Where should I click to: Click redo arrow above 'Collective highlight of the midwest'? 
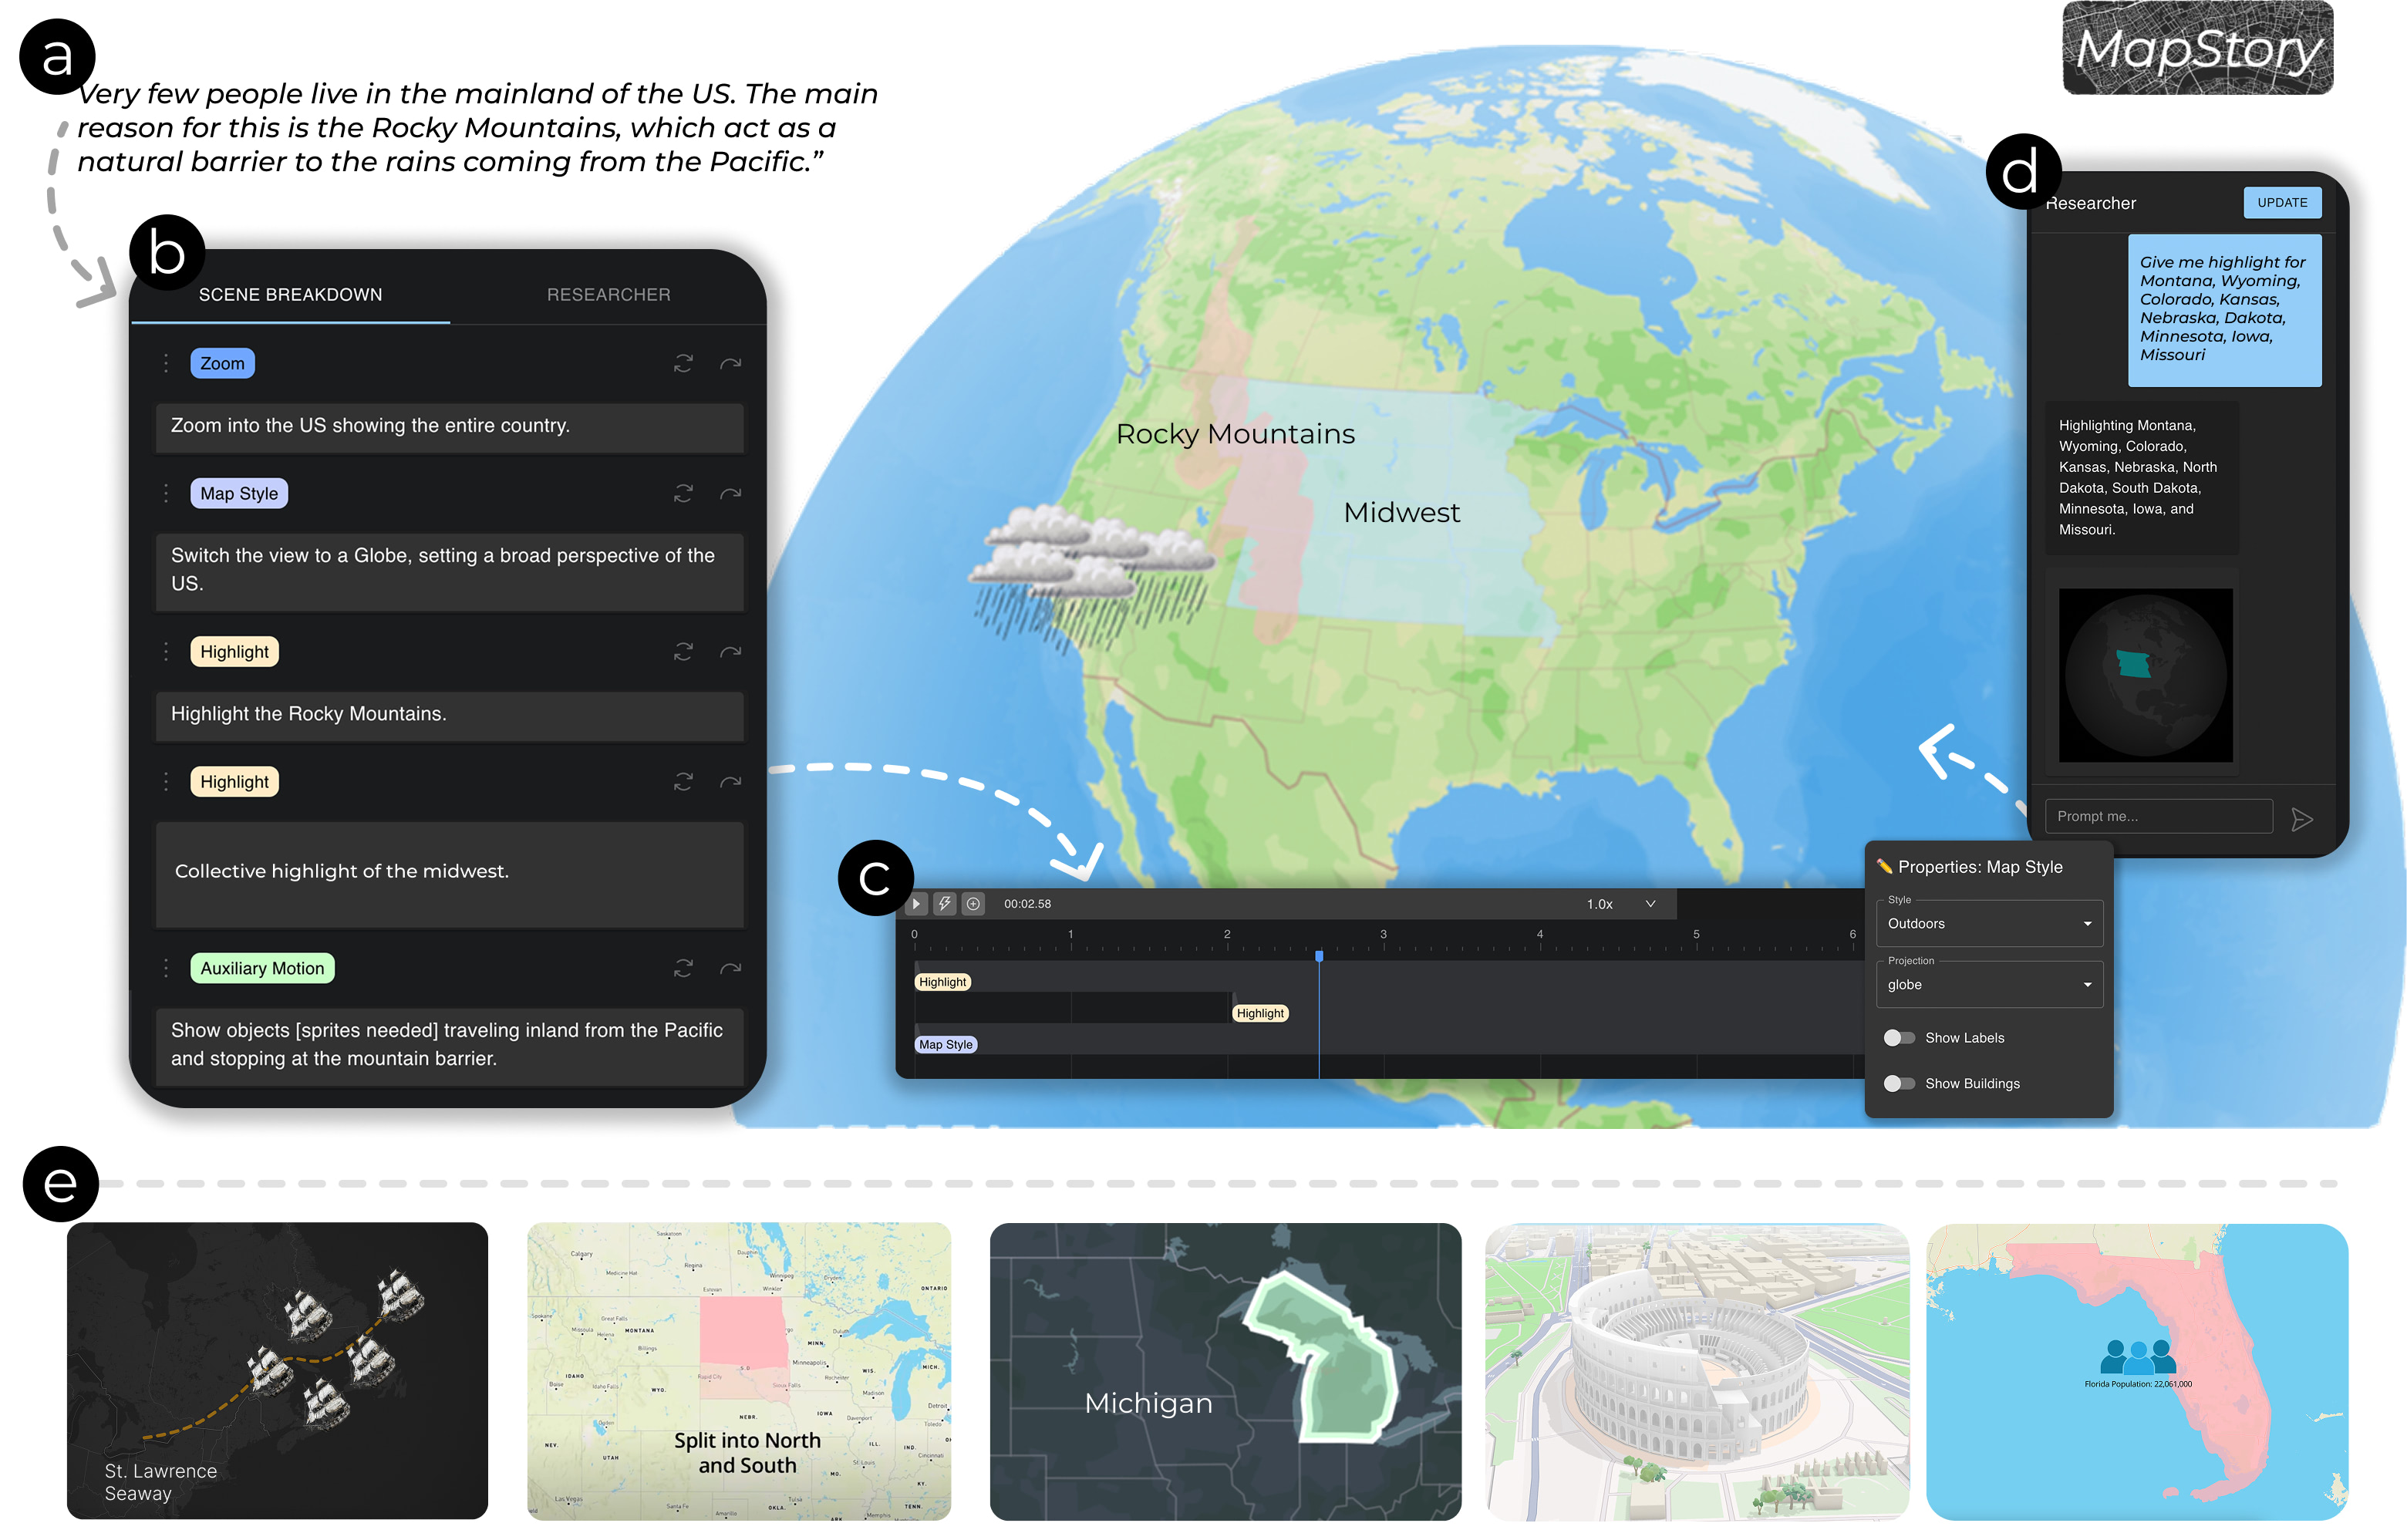click(731, 782)
